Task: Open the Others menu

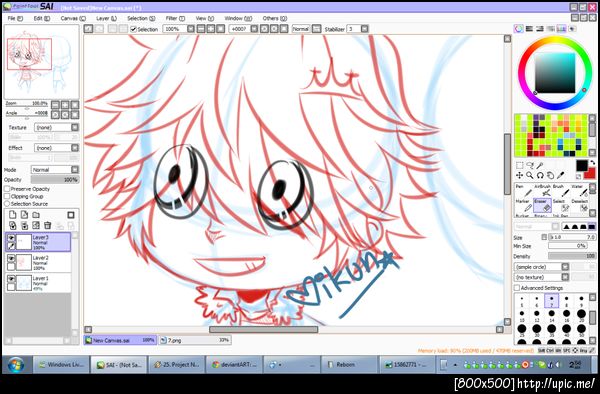Action: pyautogui.click(x=274, y=18)
